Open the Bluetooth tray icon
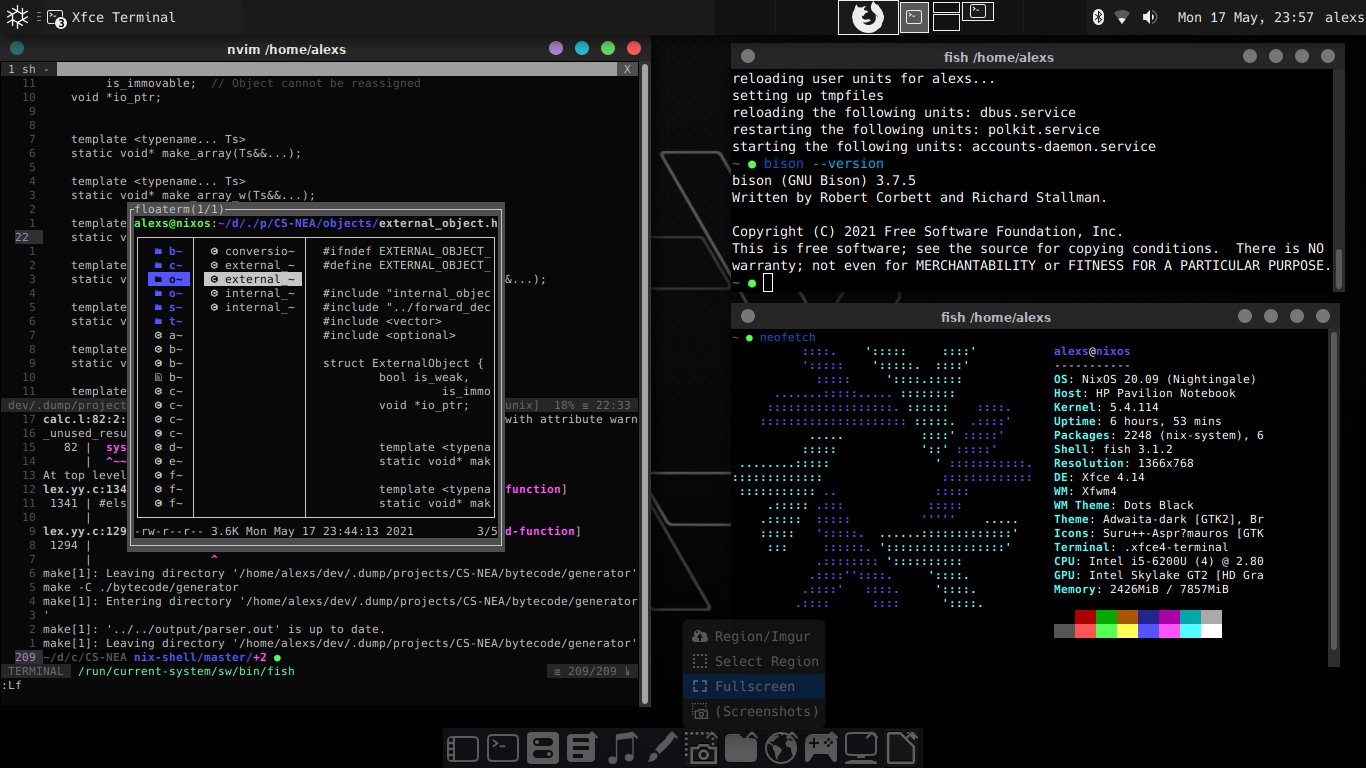This screenshot has height=768, width=1366. click(x=1096, y=17)
